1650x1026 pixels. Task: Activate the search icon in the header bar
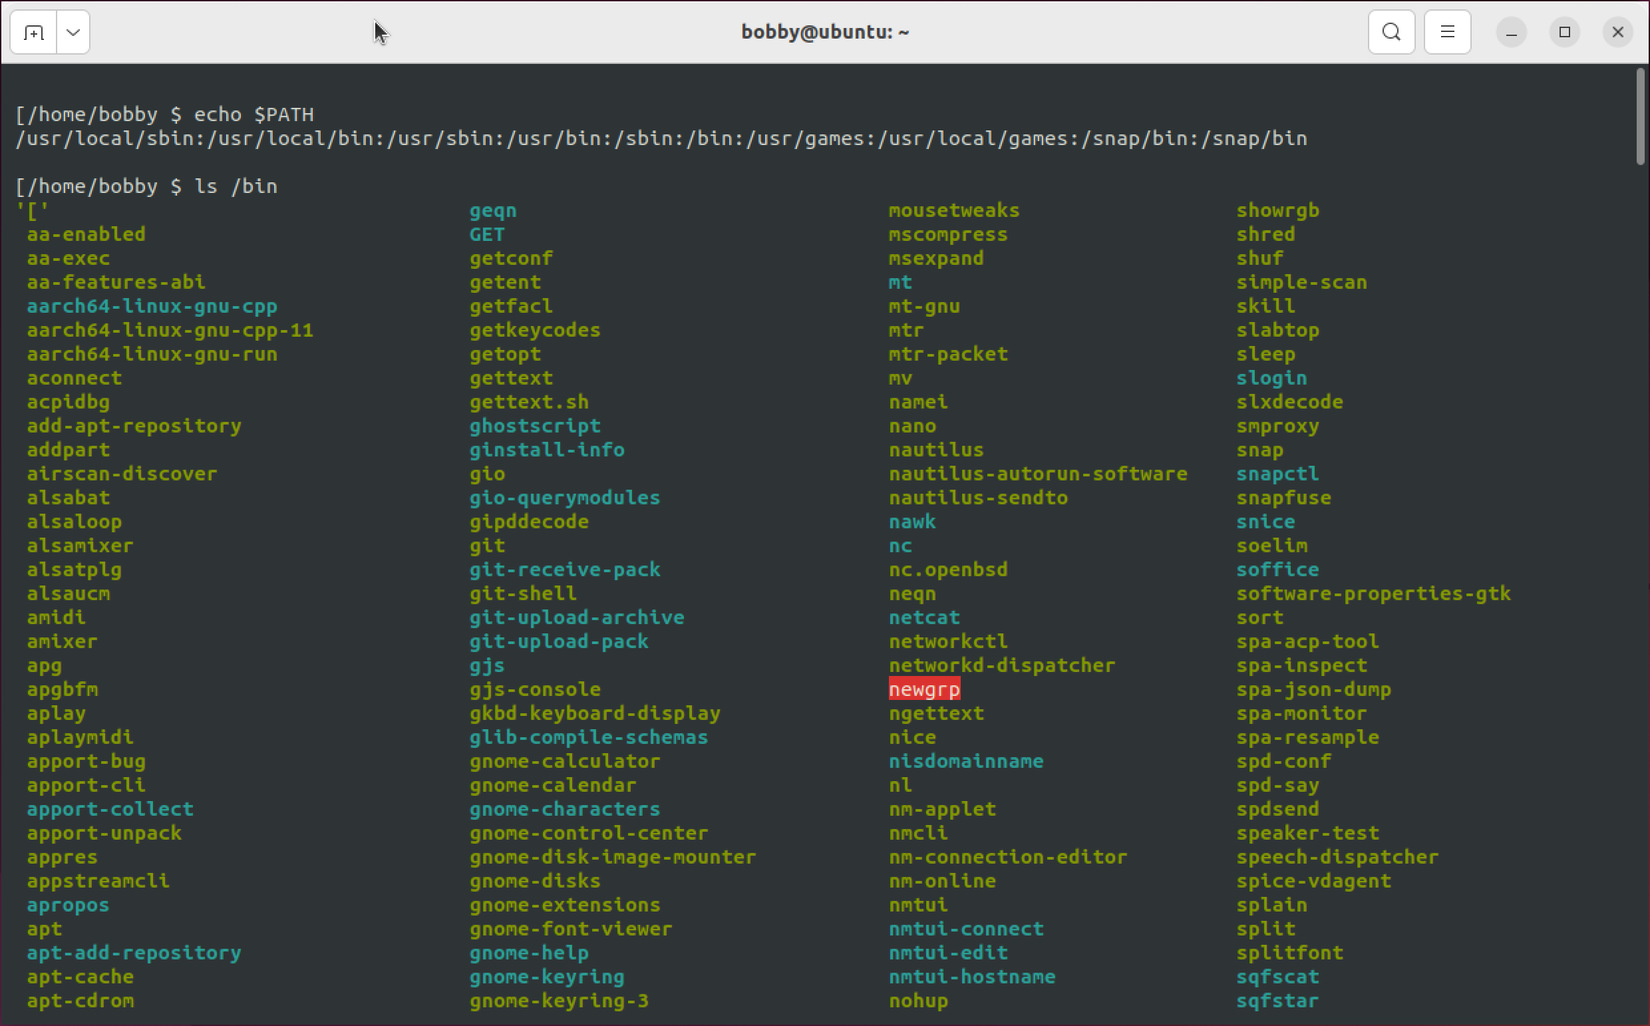click(x=1391, y=31)
